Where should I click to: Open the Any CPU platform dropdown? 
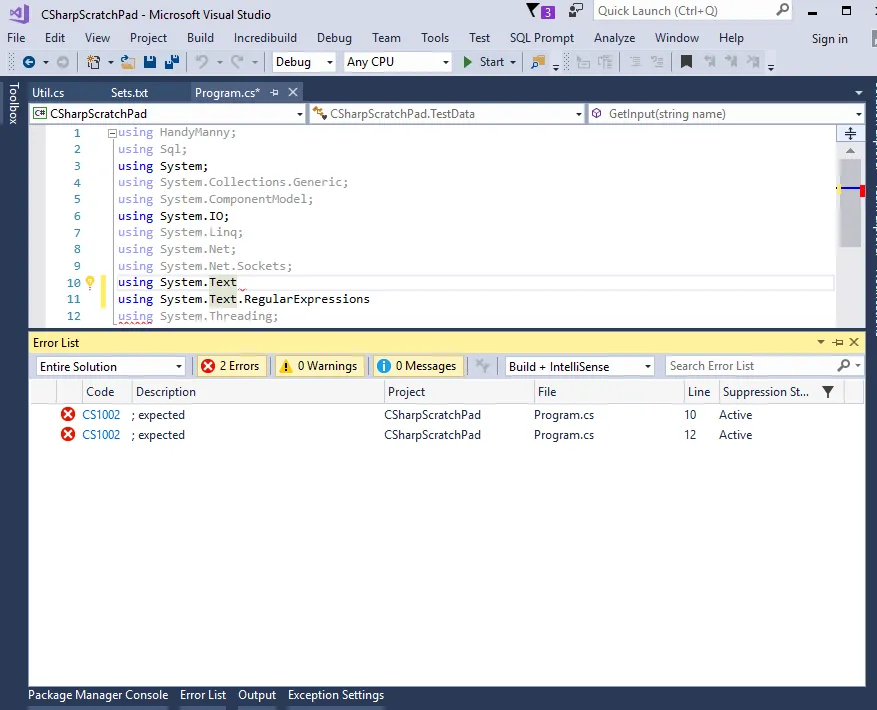tap(446, 62)
